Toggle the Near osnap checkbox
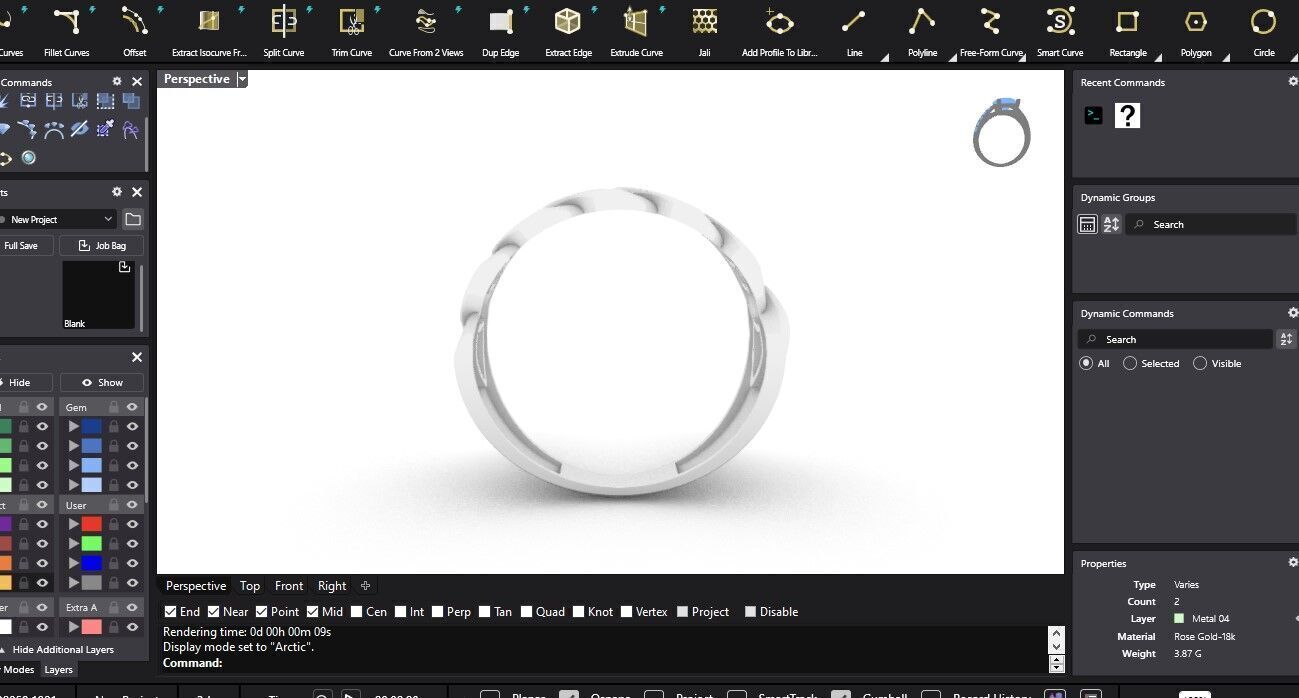The width and height of the screenshot is (1299, 698). pyautogui.click(x=214, y=612)
